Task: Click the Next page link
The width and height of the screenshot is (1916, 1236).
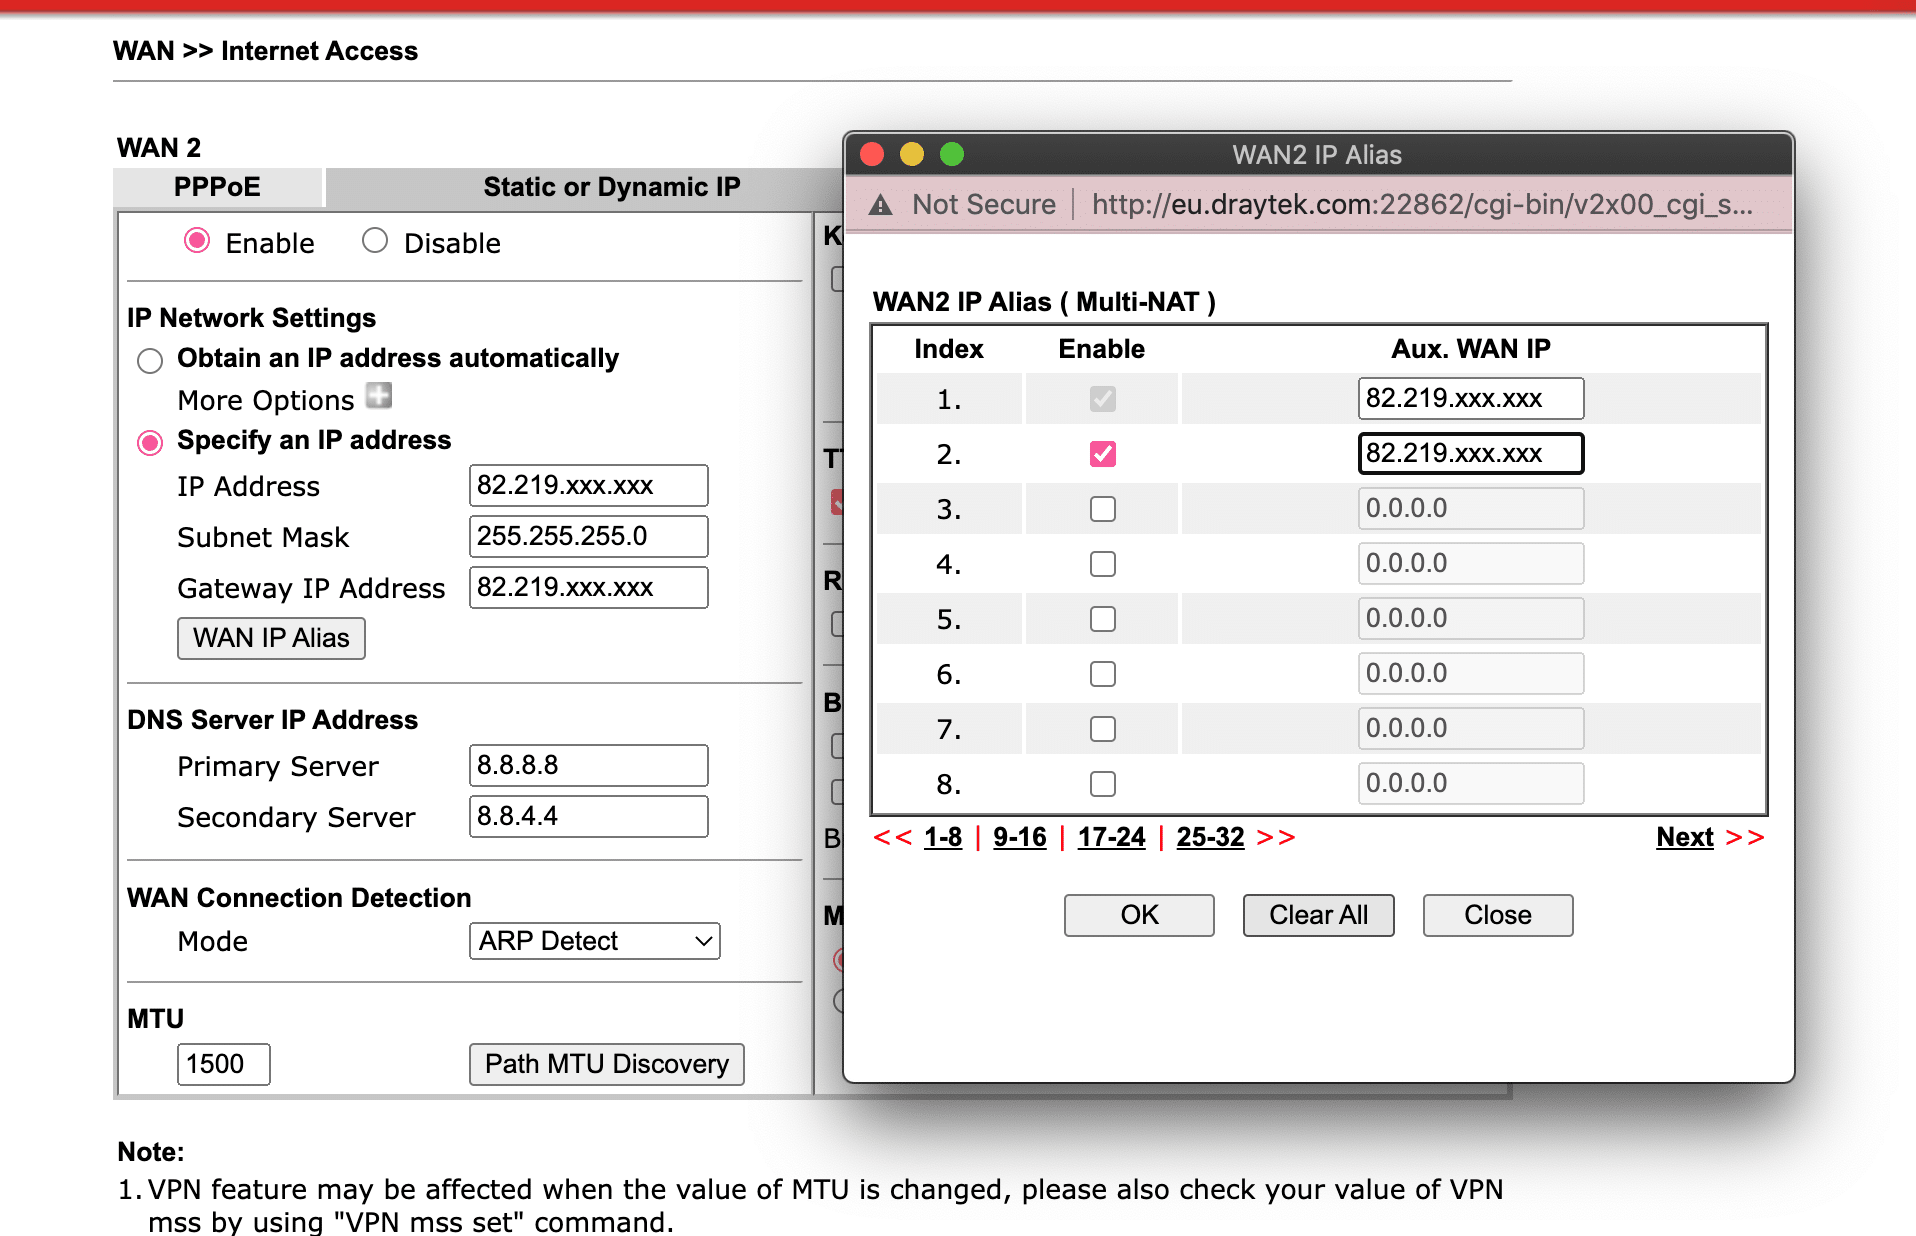Action: pos(1684,837)
